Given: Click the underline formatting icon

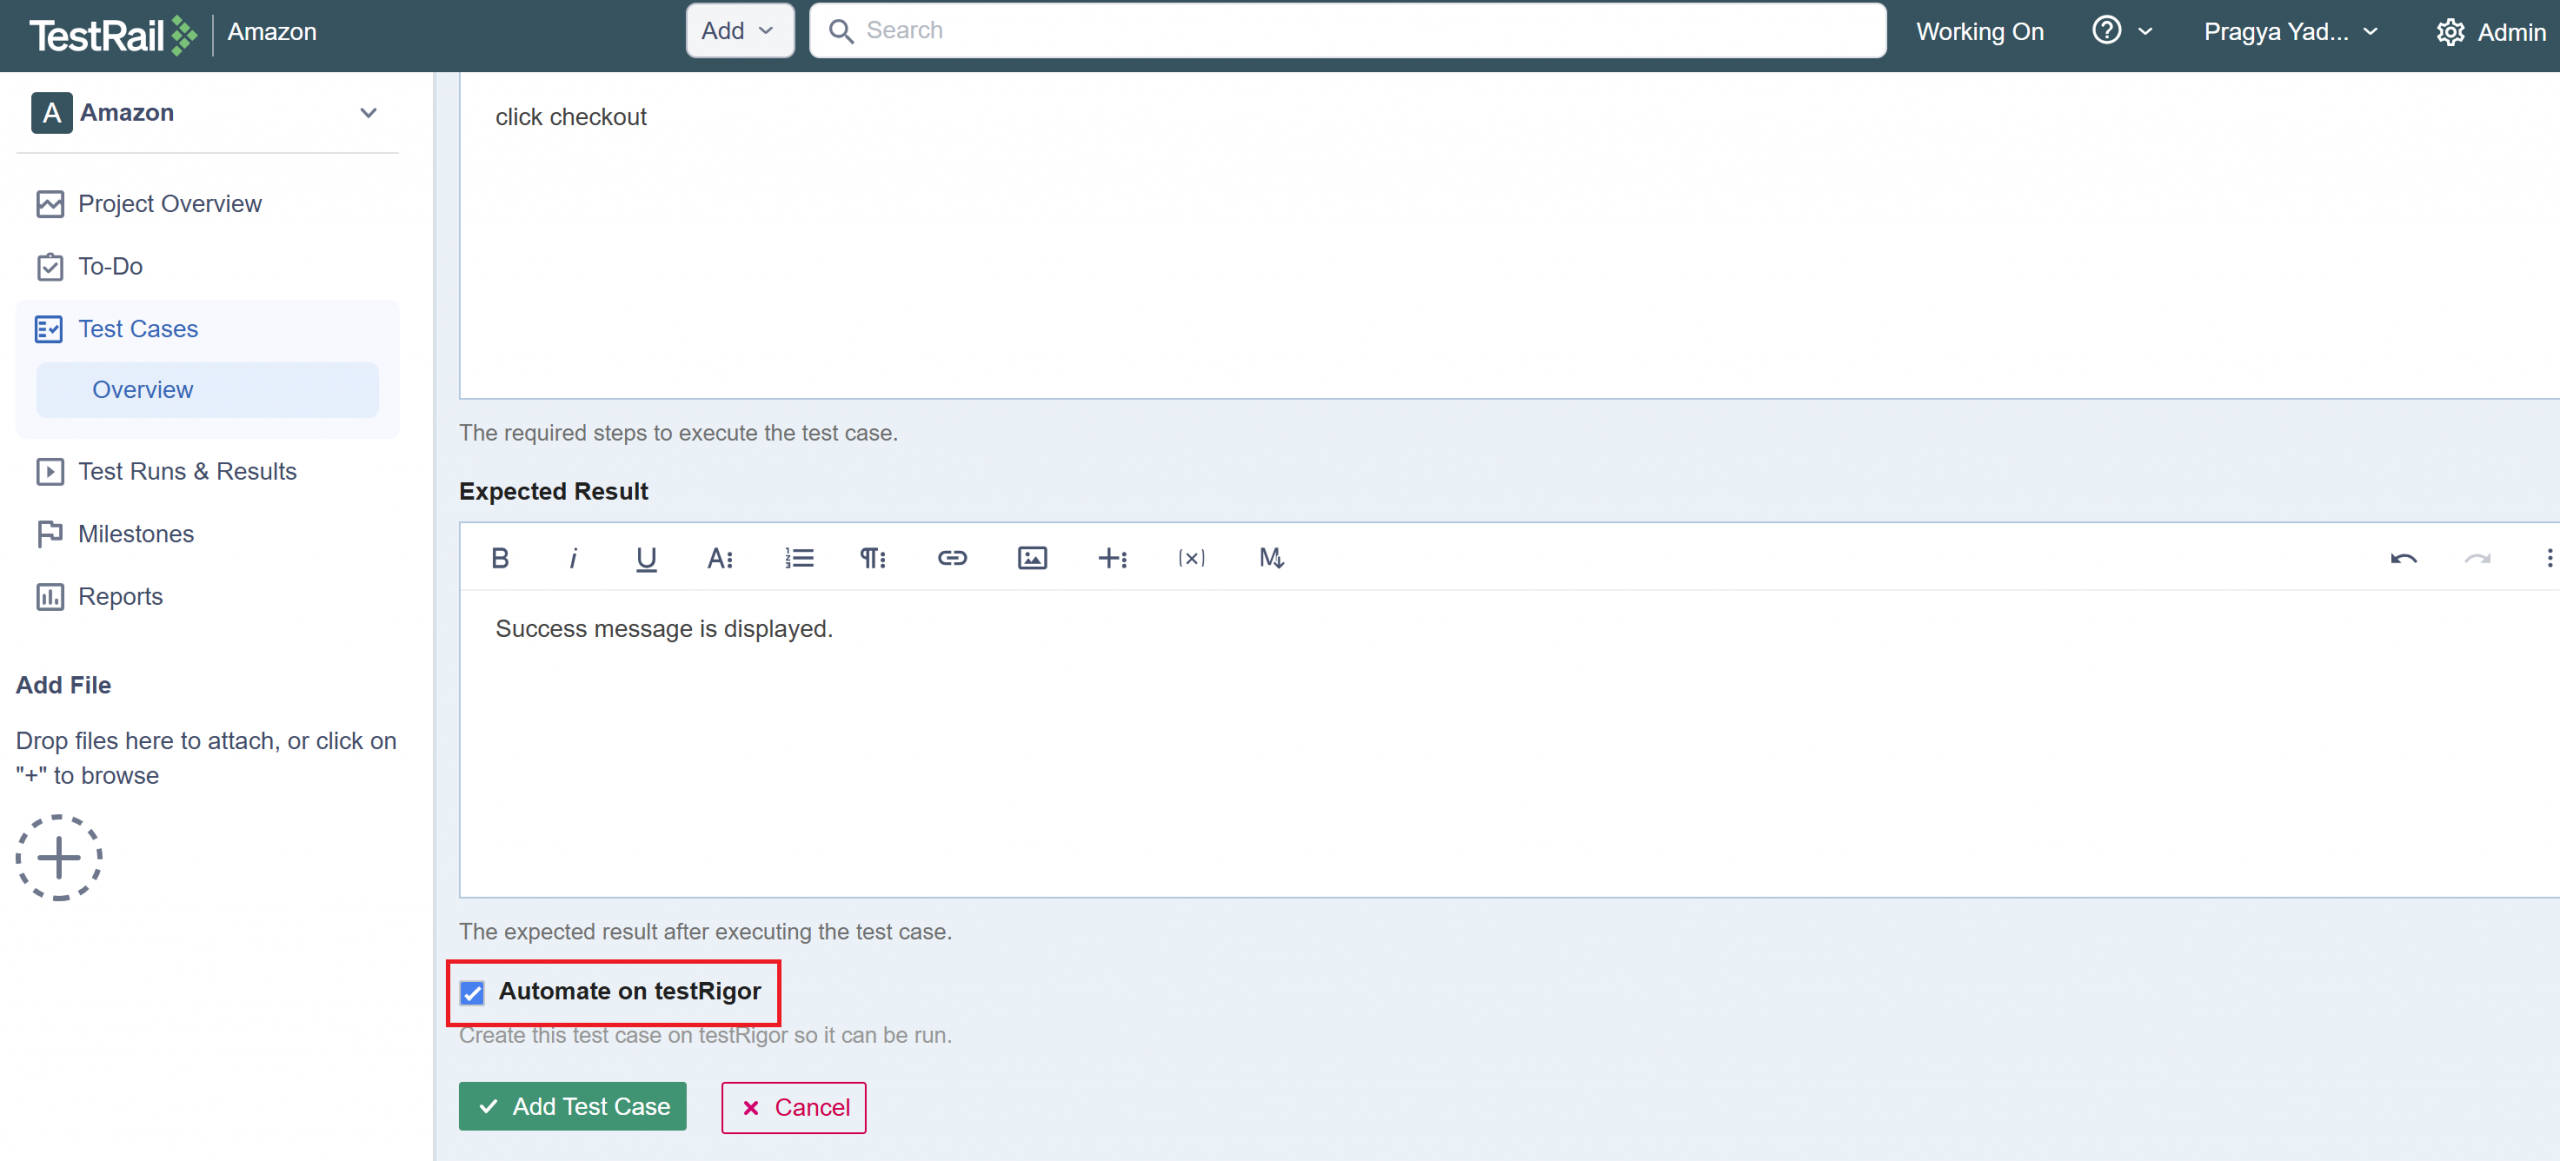Looking at the screenshot, I should 646,558.
